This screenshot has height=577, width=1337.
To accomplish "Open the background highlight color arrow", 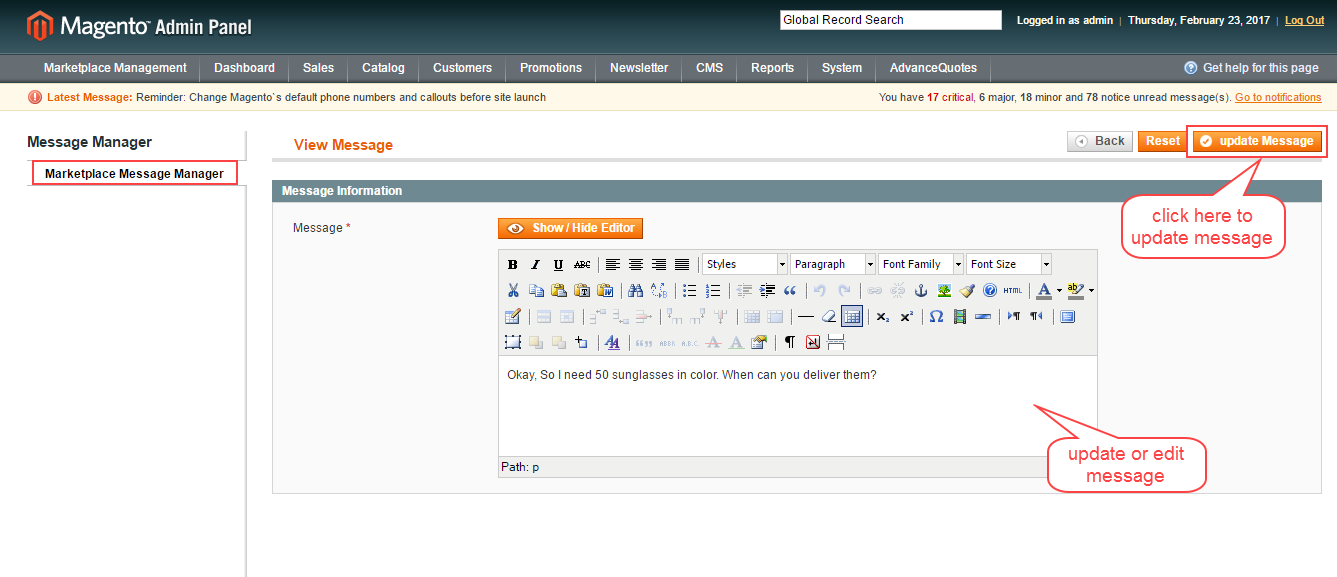I will 1091,290.
